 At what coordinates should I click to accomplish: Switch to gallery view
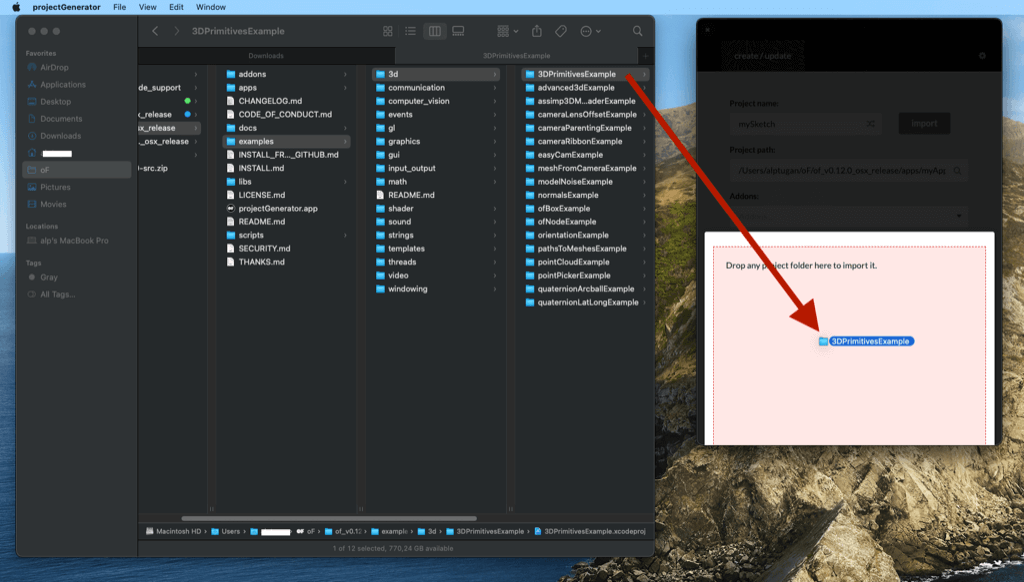[x=458, y=31]
